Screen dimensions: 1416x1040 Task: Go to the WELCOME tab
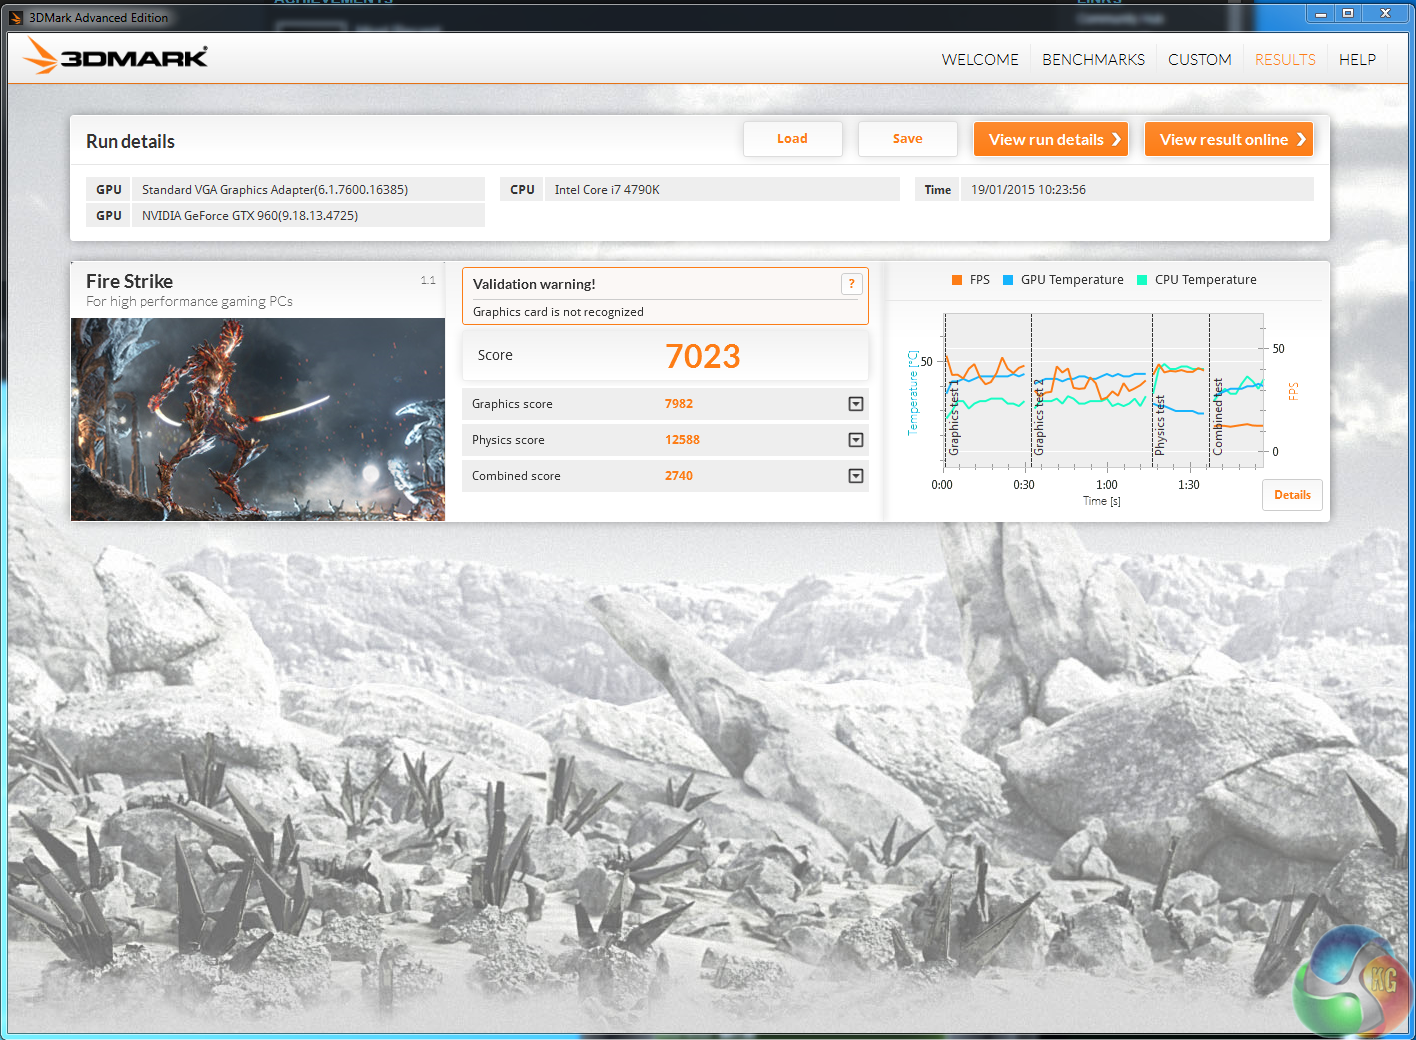click(x=979, y=60)
